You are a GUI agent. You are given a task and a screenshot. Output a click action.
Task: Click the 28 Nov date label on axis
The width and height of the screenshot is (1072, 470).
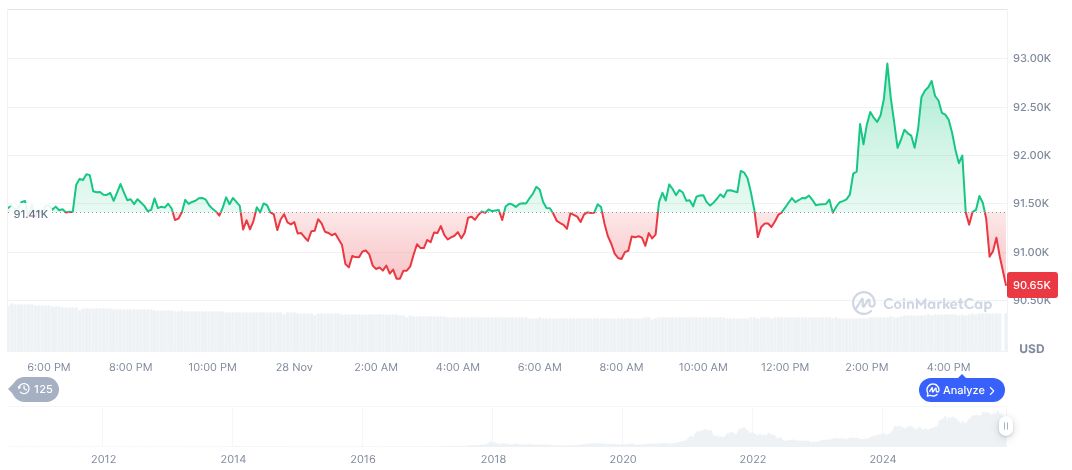[295, 367]
